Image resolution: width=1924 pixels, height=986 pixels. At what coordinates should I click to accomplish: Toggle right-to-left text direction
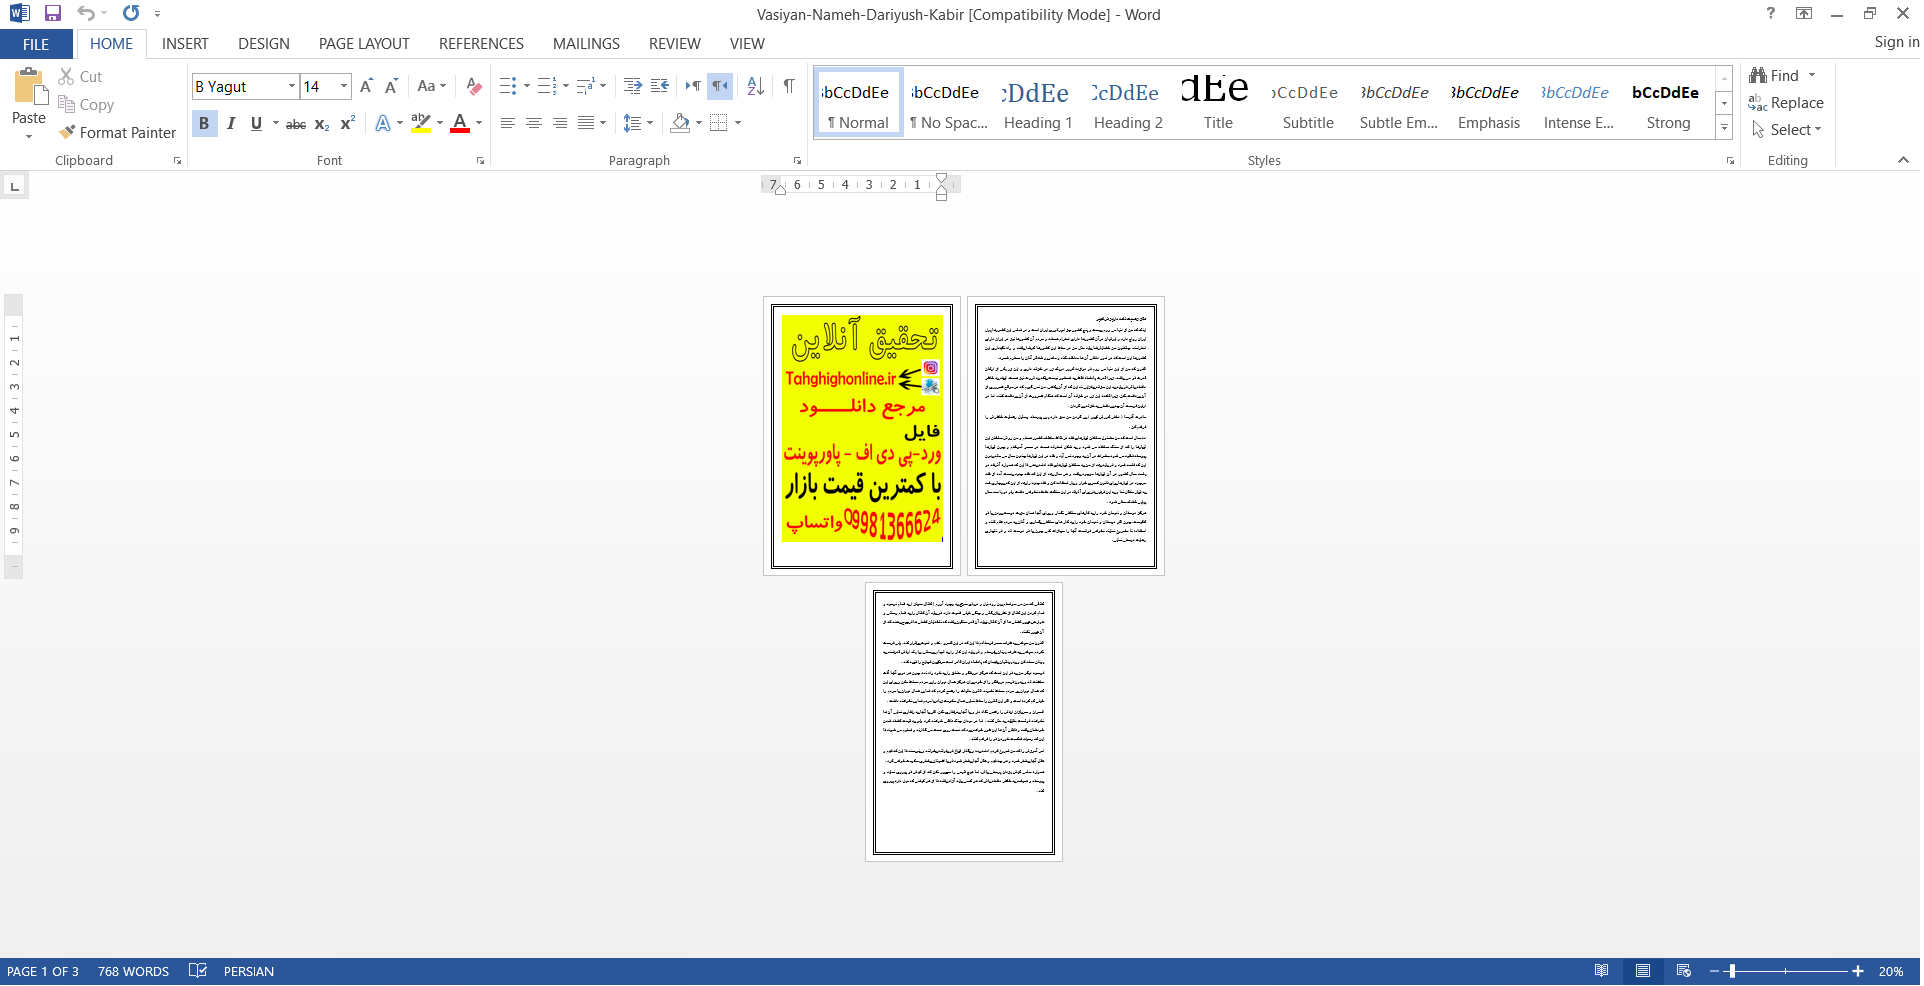tap(720, 86)
